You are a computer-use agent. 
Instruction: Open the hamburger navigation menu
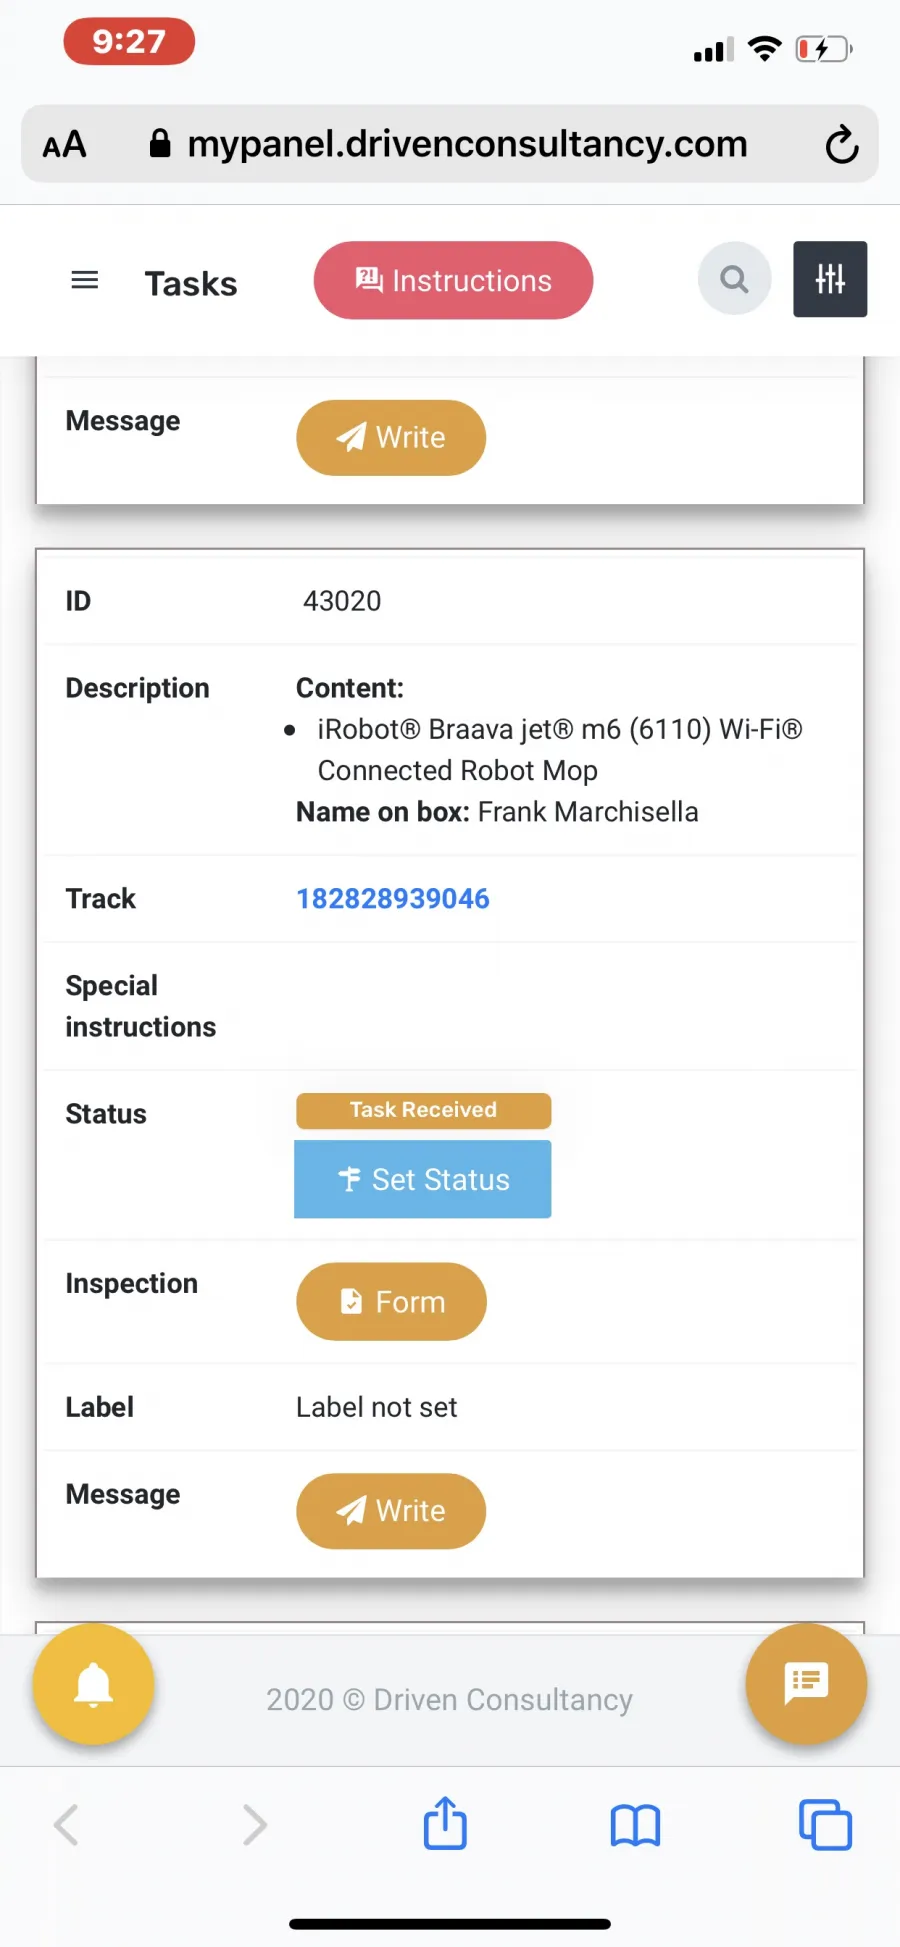pos(85,280)
